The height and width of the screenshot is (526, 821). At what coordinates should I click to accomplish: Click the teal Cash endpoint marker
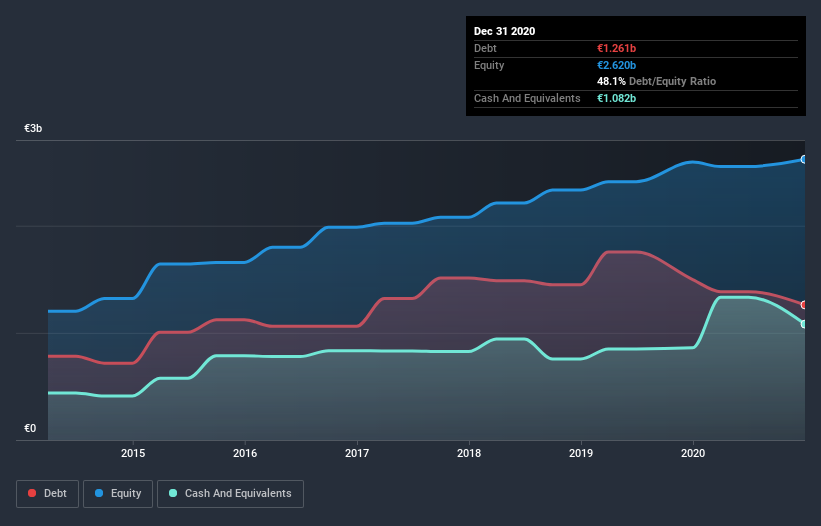[x=804, y=324]
